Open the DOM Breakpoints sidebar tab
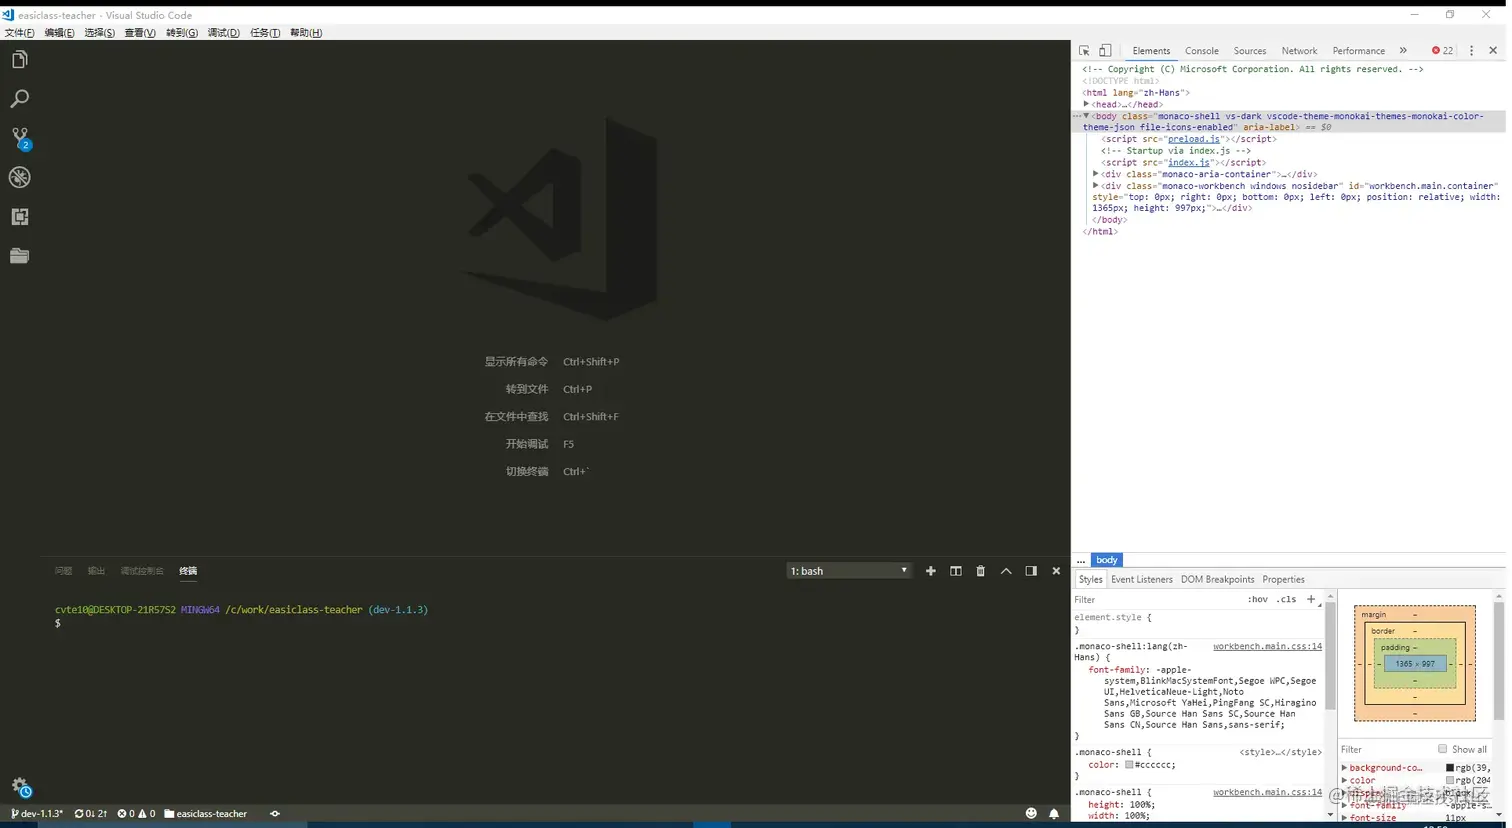Viewport: 1512px width, 828px height. click(x=1217, y=580)
